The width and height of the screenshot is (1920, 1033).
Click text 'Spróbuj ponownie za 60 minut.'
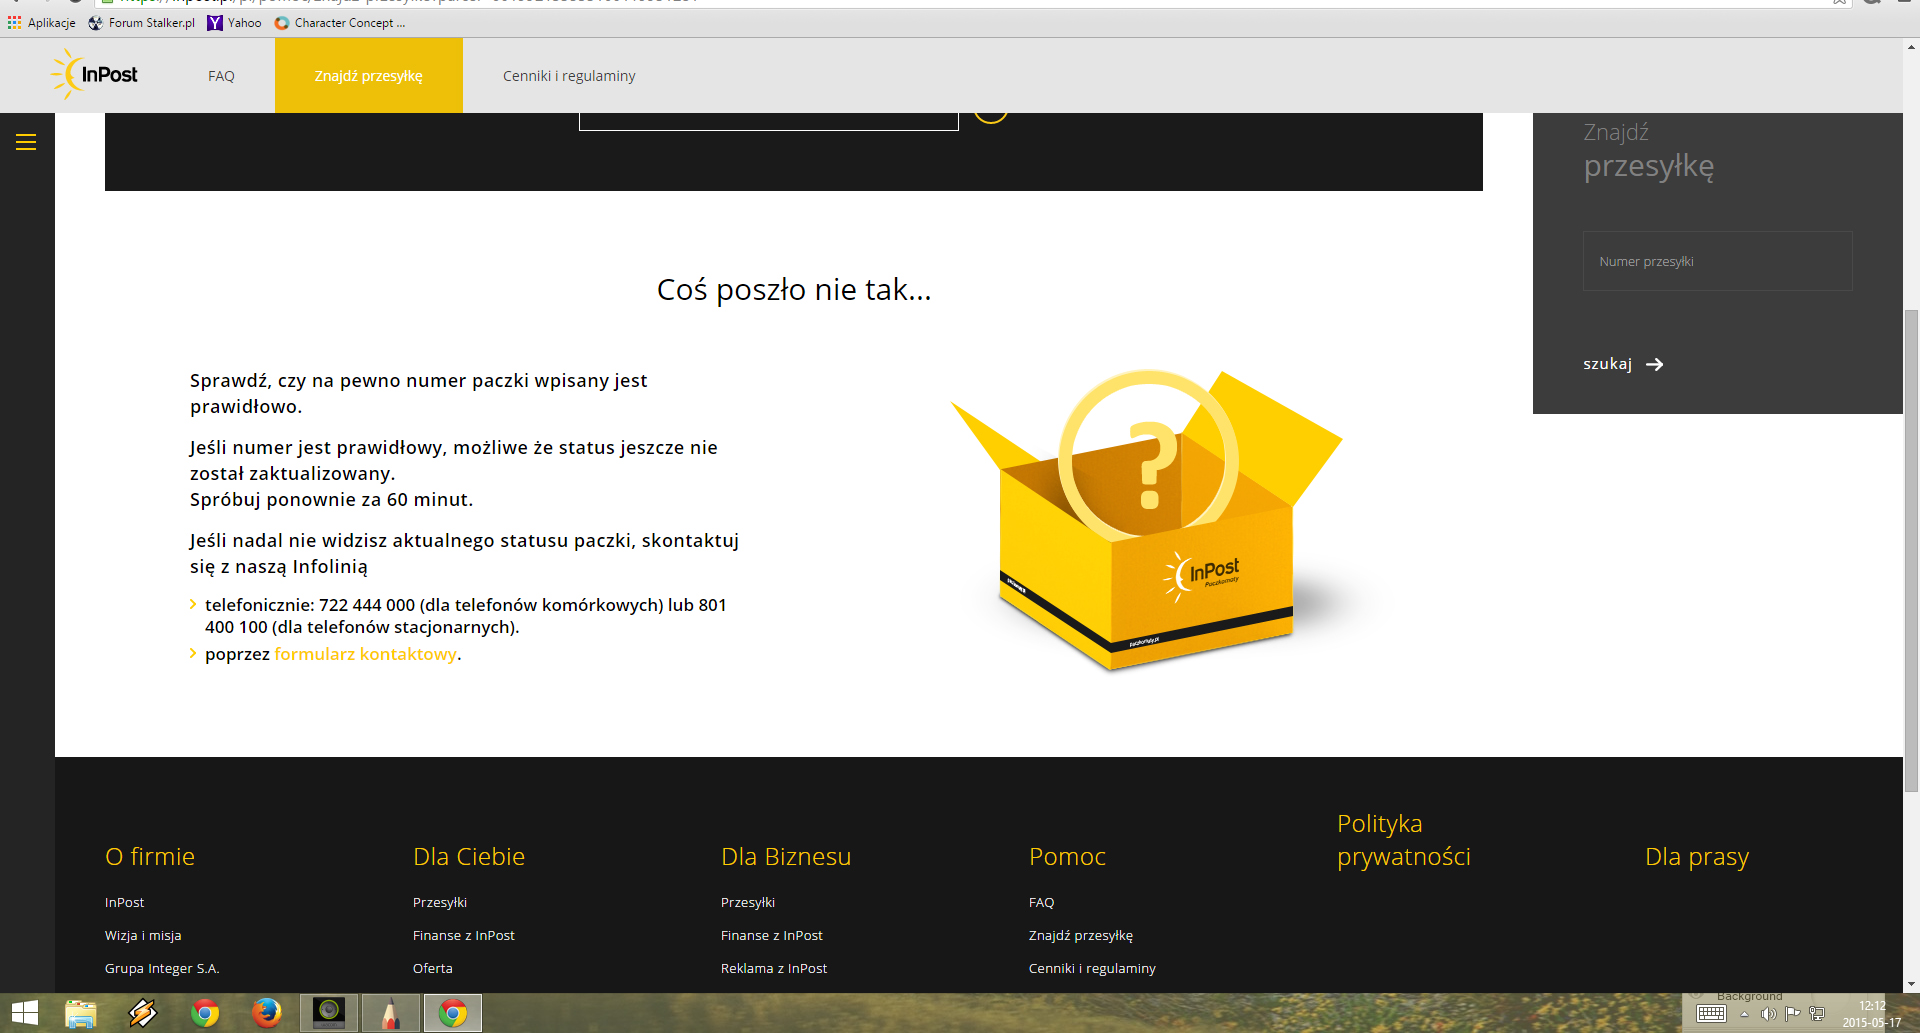click(332, 499)
